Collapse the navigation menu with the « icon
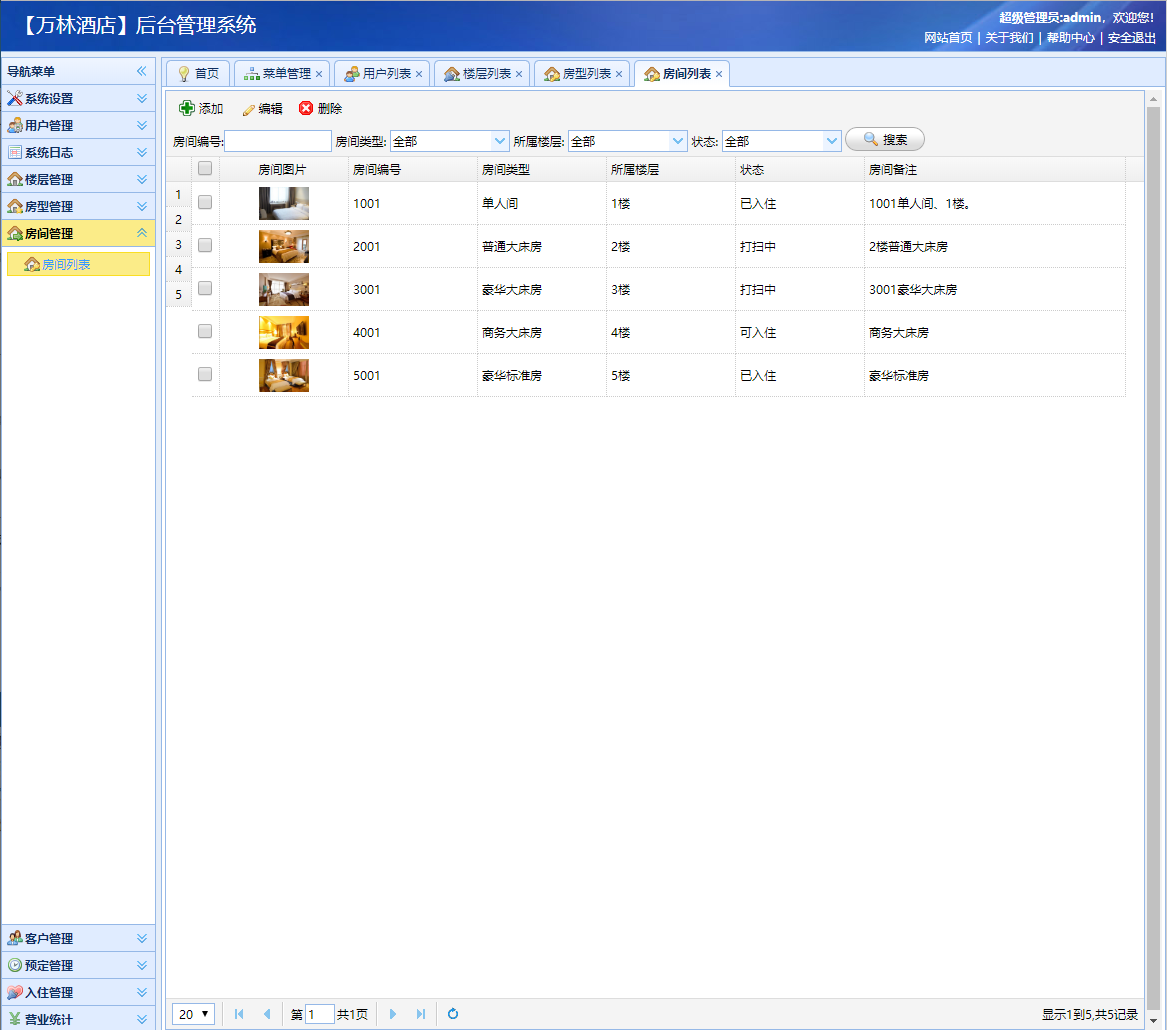Image resolution: width=1167 pixels, height=1030 pixels. pyautogui.click(x=143, y=71)
